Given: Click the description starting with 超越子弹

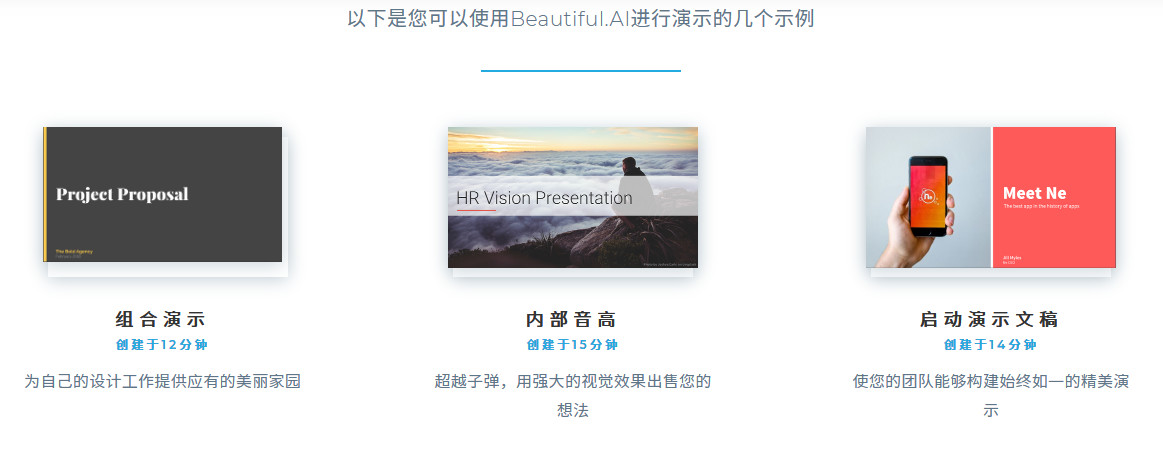Looking at the screenshot, I should 573,396.
